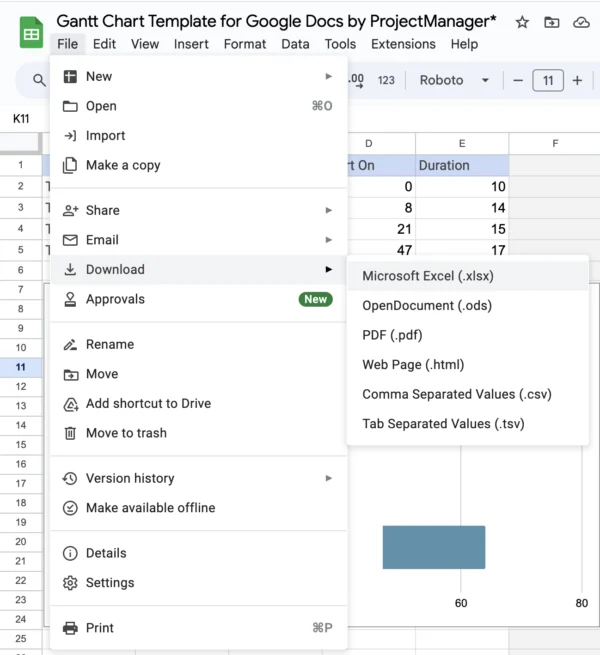600x655 pixels.
Task: Star this Gantt Chart document
Action: pyautogui.click(x=522, y=22)
